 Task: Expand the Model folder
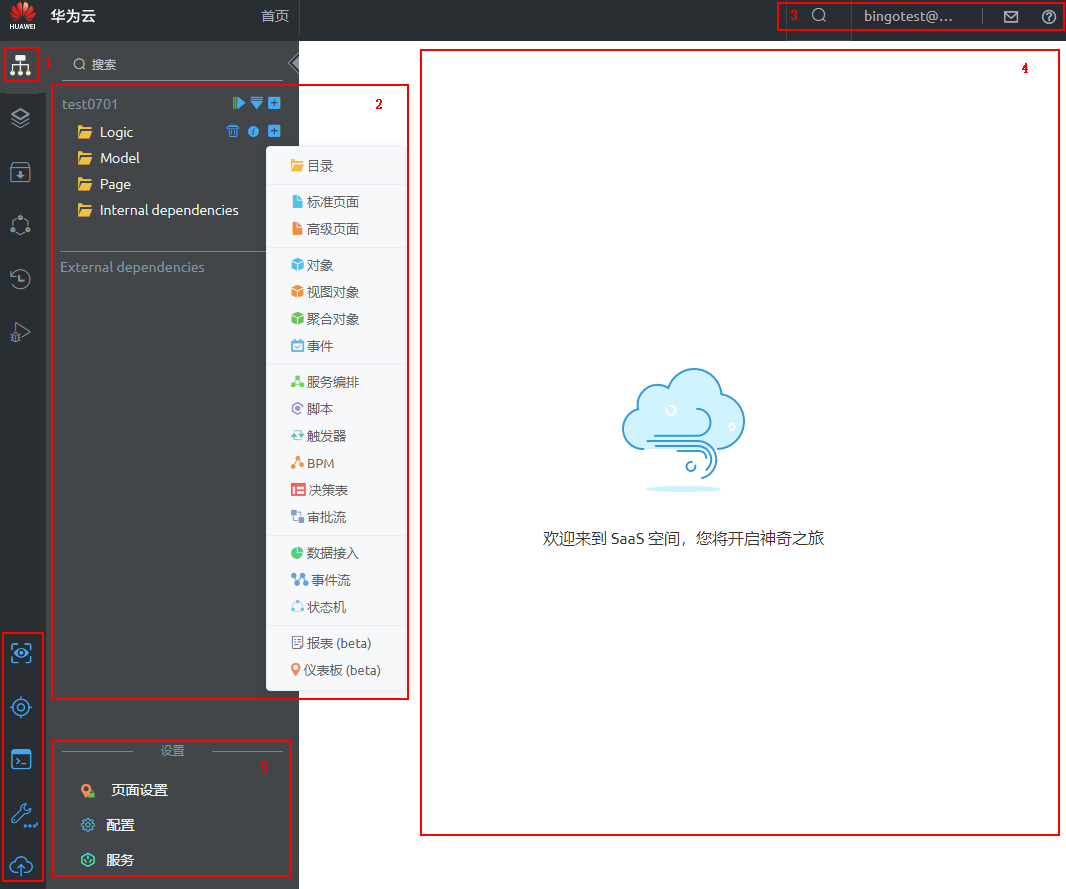coord(109,158)
